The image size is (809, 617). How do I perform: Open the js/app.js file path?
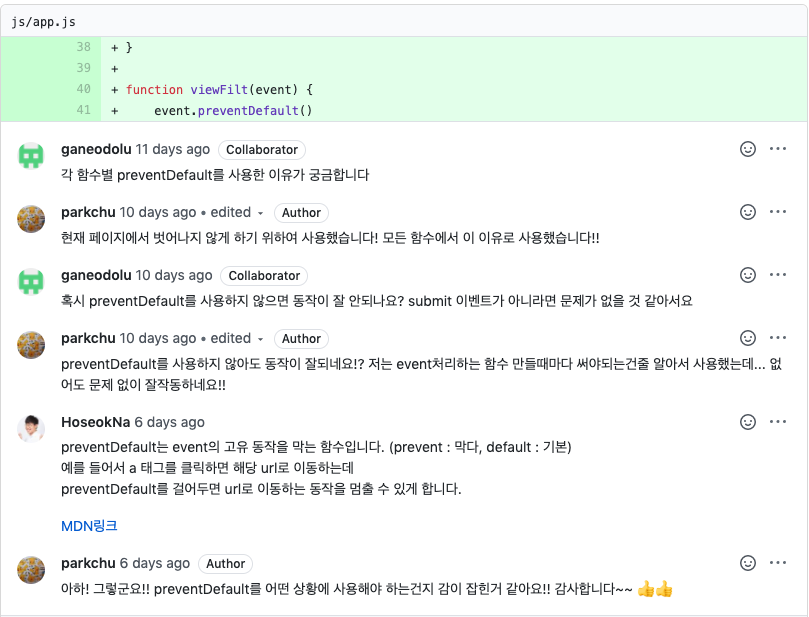tap(43, 22)
